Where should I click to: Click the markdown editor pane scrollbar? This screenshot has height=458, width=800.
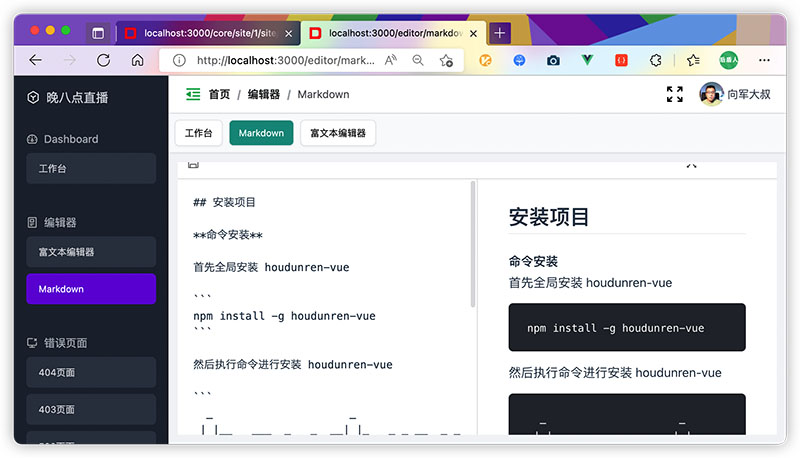[x=473, y=244]
